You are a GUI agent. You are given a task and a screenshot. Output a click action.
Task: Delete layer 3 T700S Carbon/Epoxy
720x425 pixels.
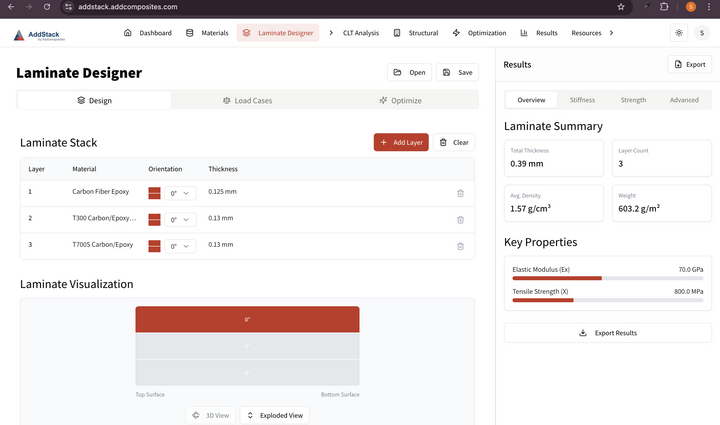(x=460, y=246)
